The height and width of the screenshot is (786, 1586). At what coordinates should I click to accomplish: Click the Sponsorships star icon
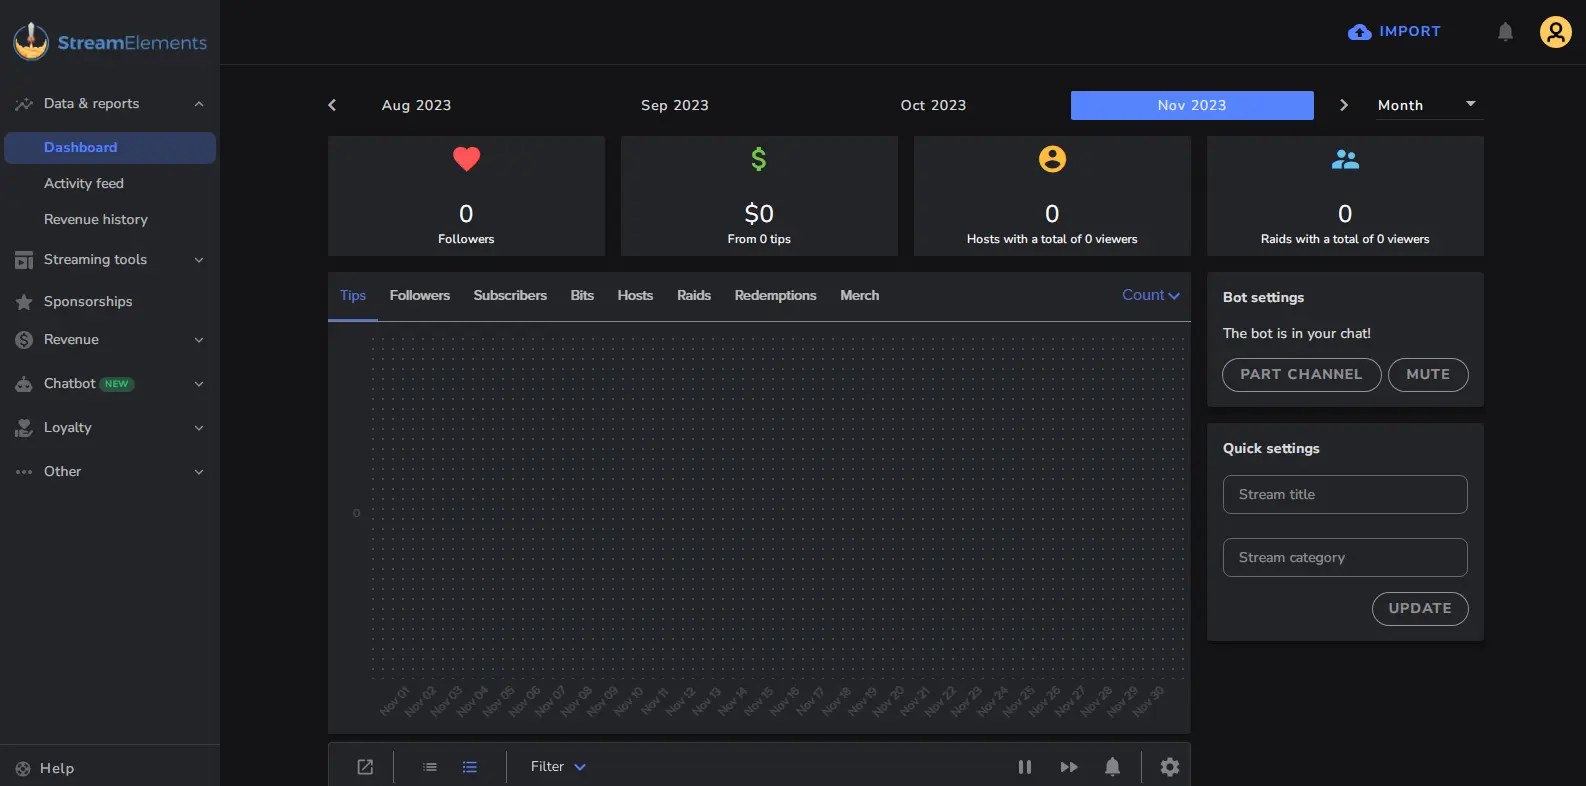pos(24,302)
